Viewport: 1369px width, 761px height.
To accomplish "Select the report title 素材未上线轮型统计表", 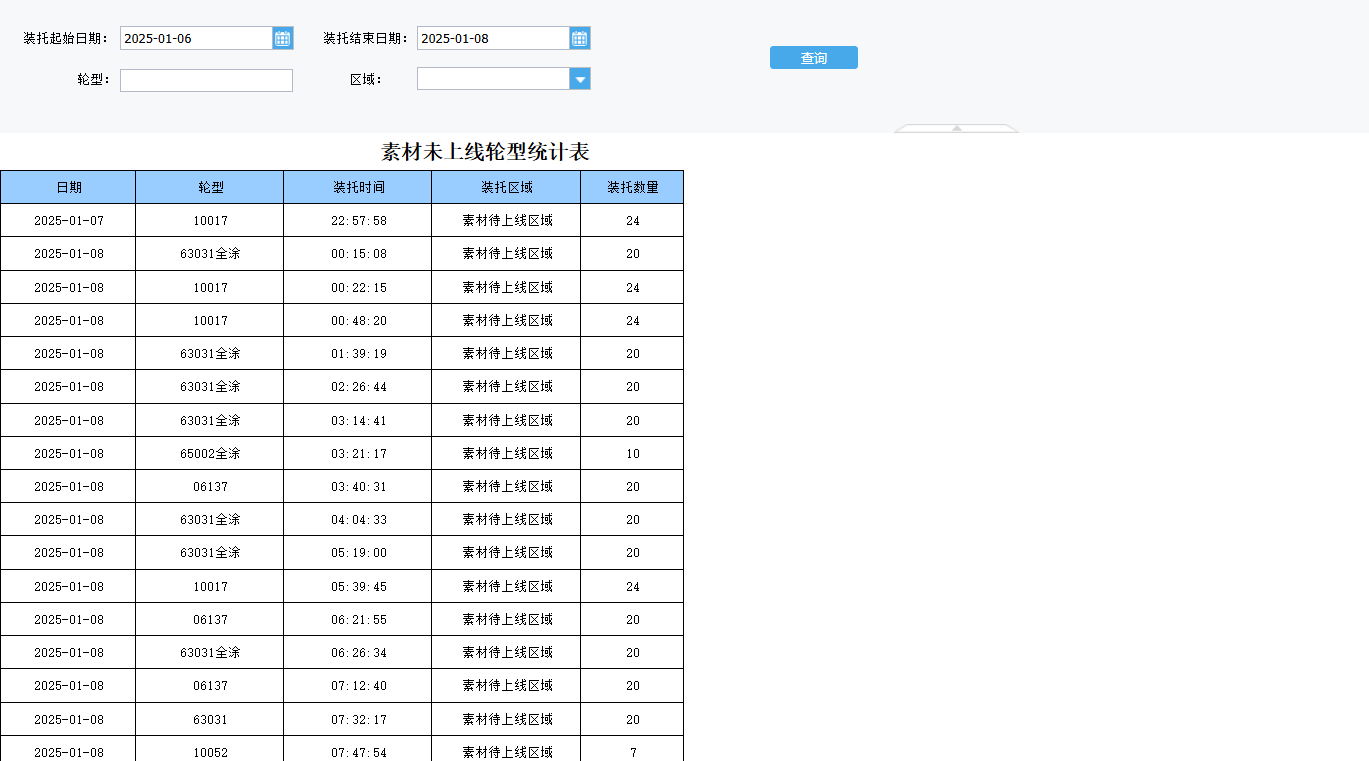I will pos(485,152).
